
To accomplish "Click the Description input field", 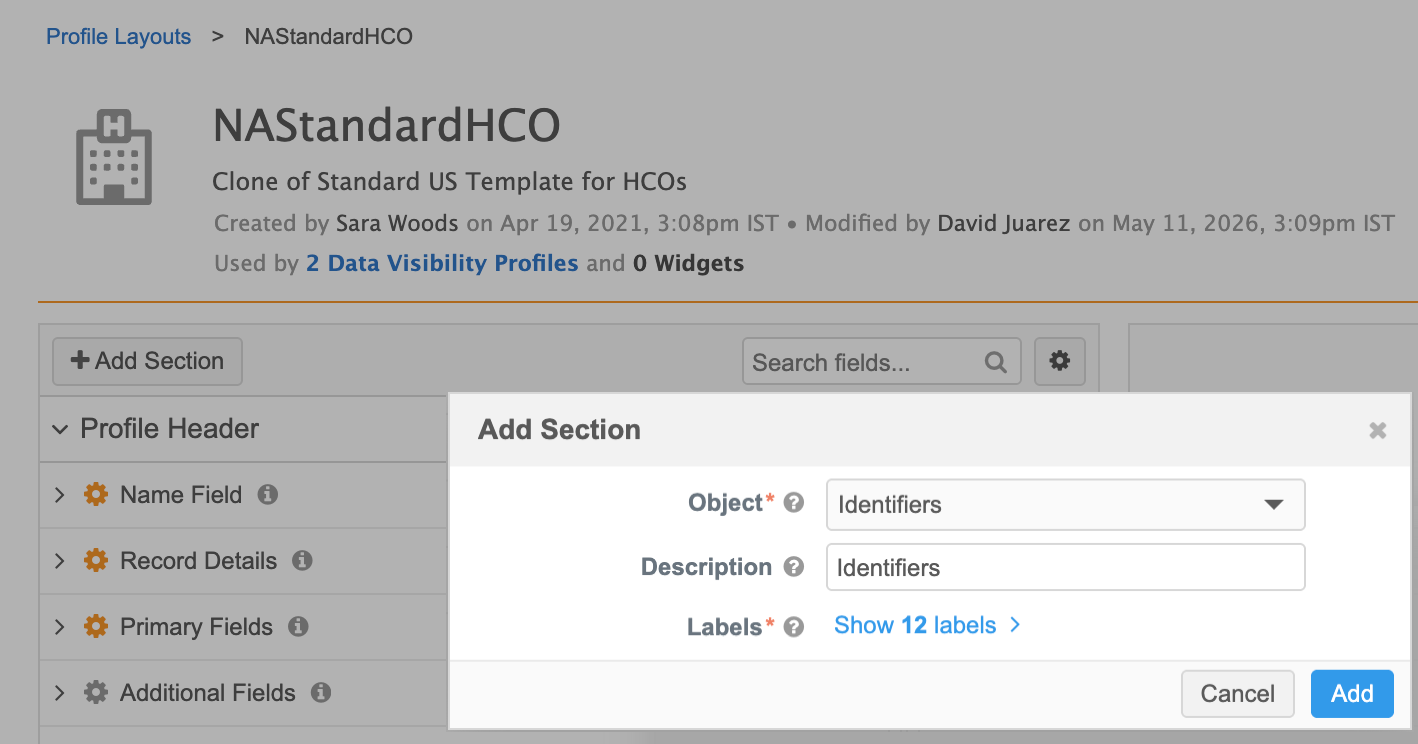I will [1065, 567].
